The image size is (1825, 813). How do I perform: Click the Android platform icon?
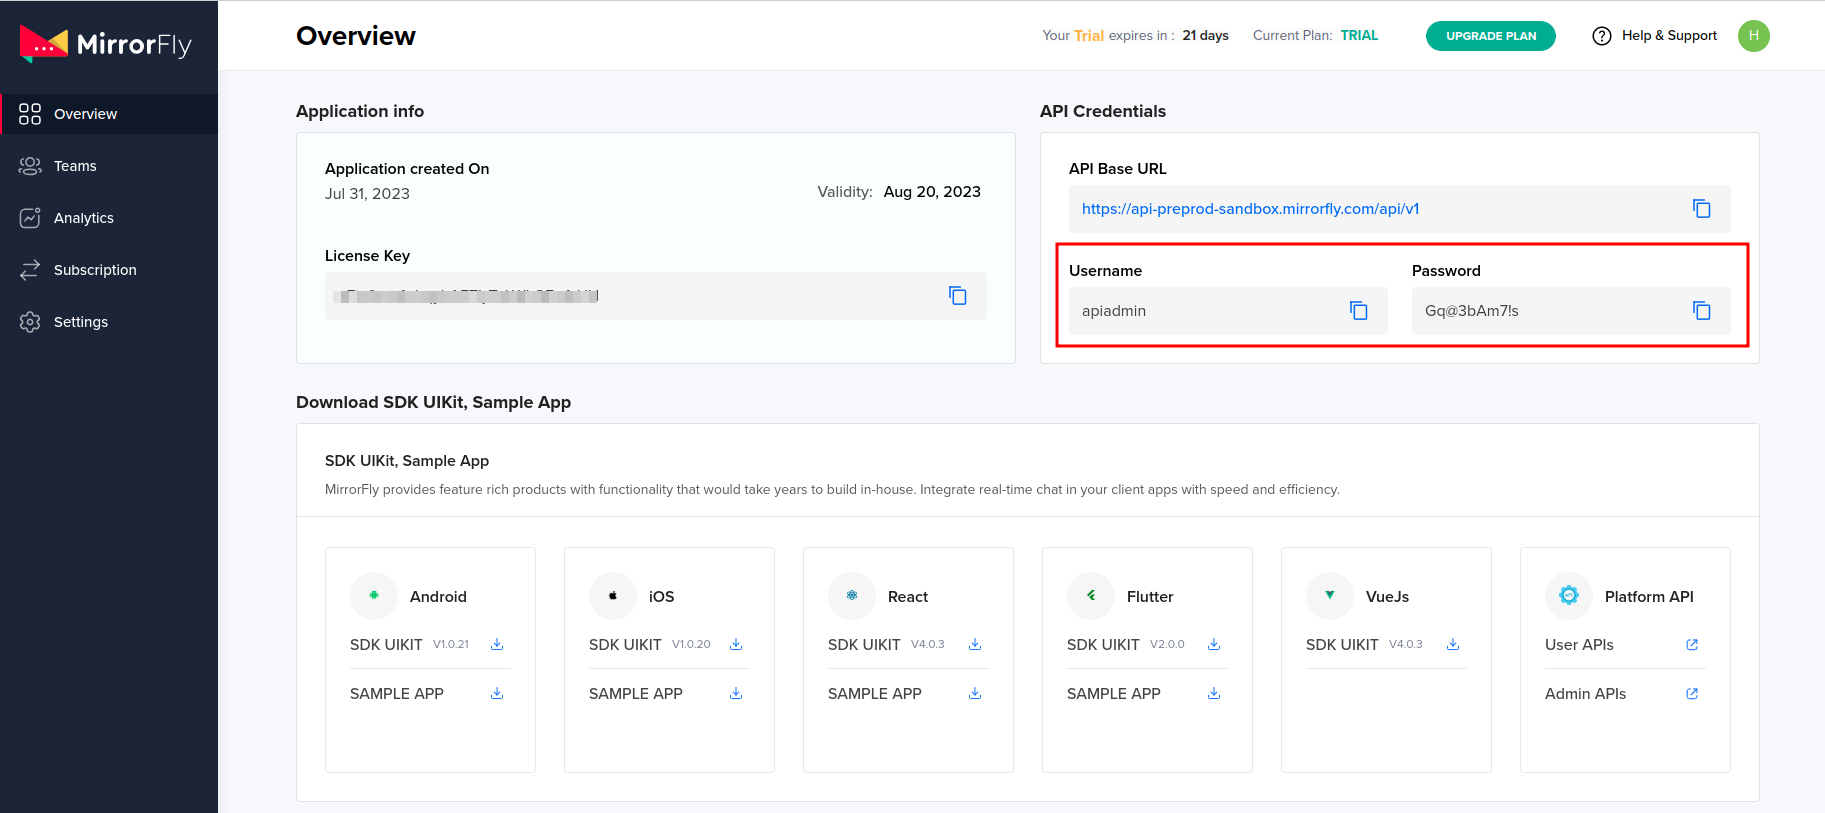374,596
